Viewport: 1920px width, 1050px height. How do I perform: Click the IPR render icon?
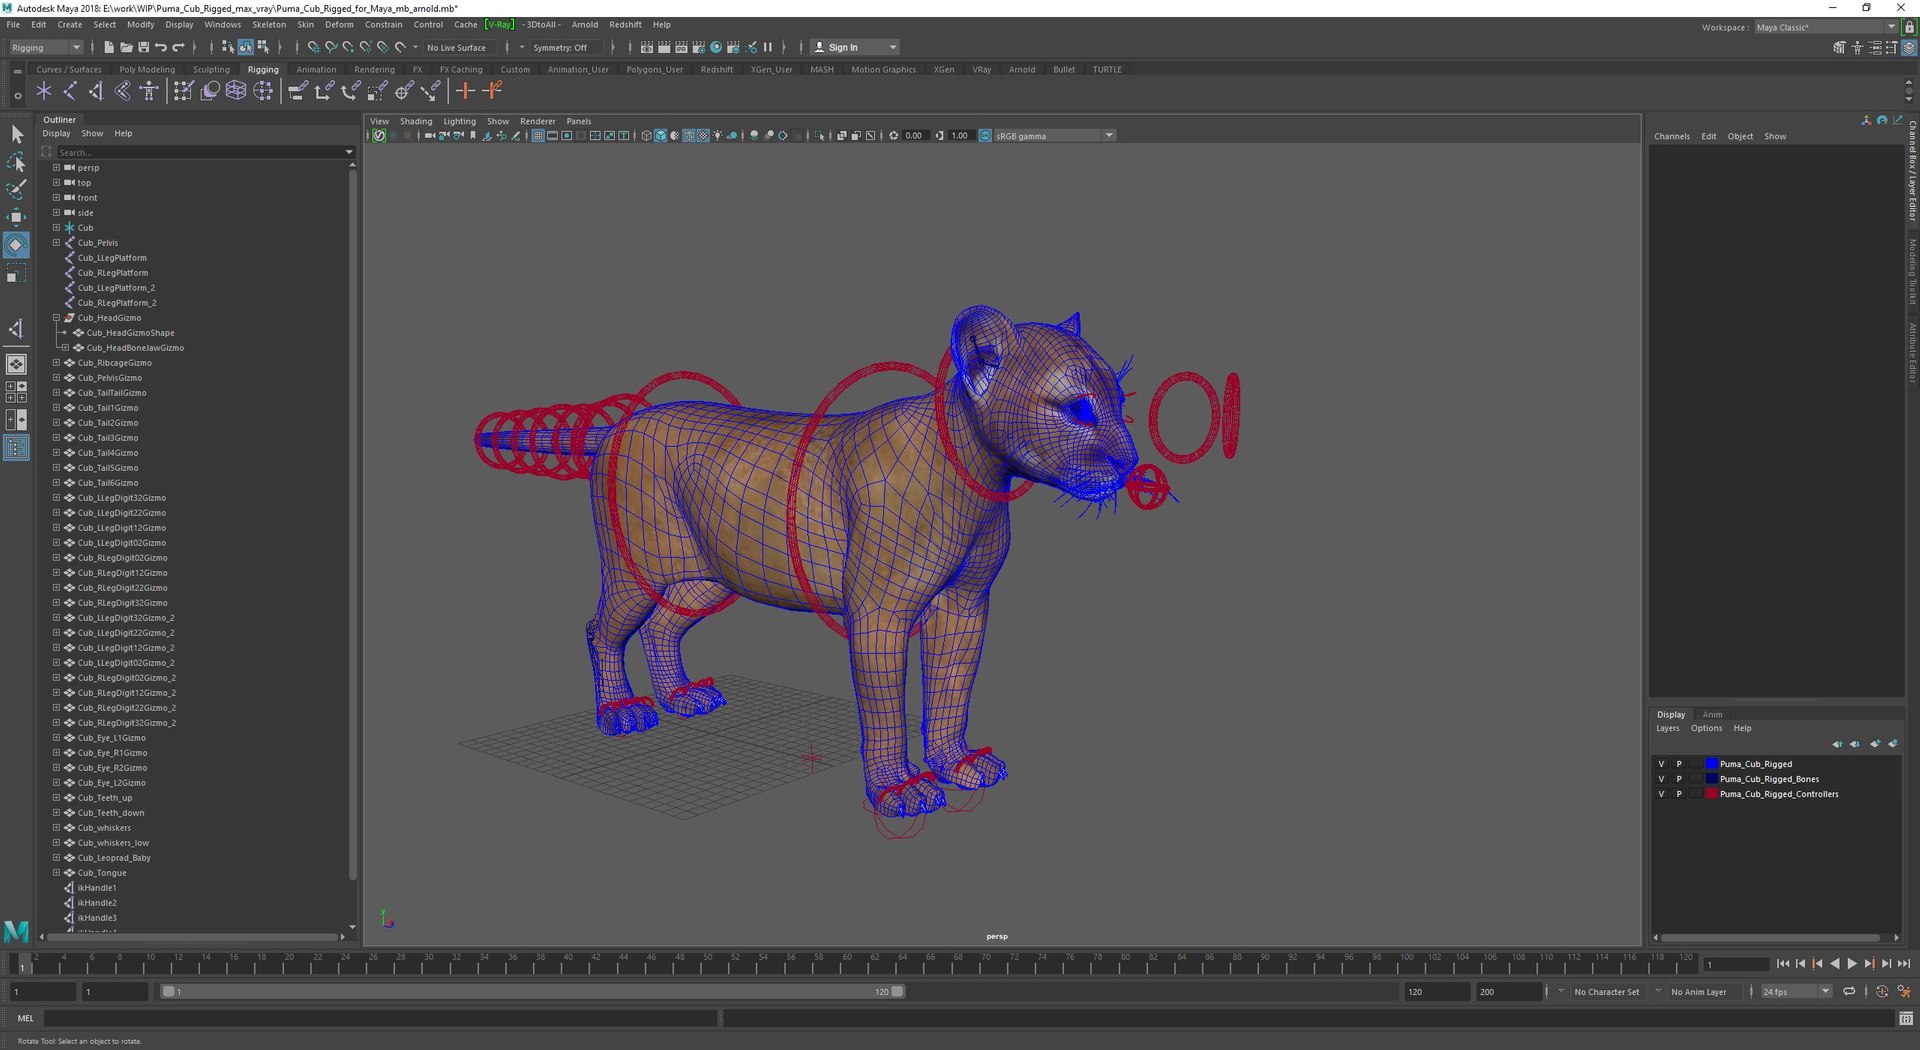[x=681, y=47]
